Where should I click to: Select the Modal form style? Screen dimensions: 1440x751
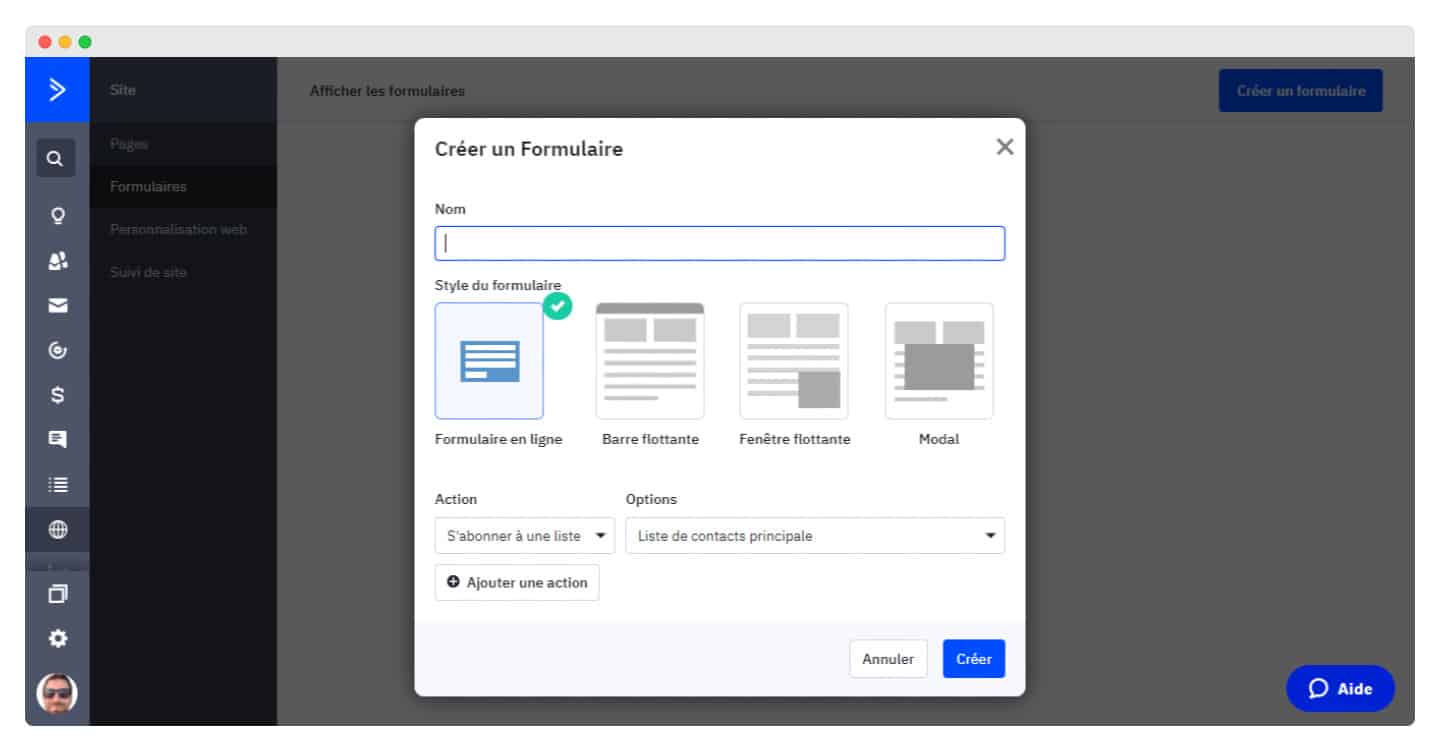click(939, 361)
